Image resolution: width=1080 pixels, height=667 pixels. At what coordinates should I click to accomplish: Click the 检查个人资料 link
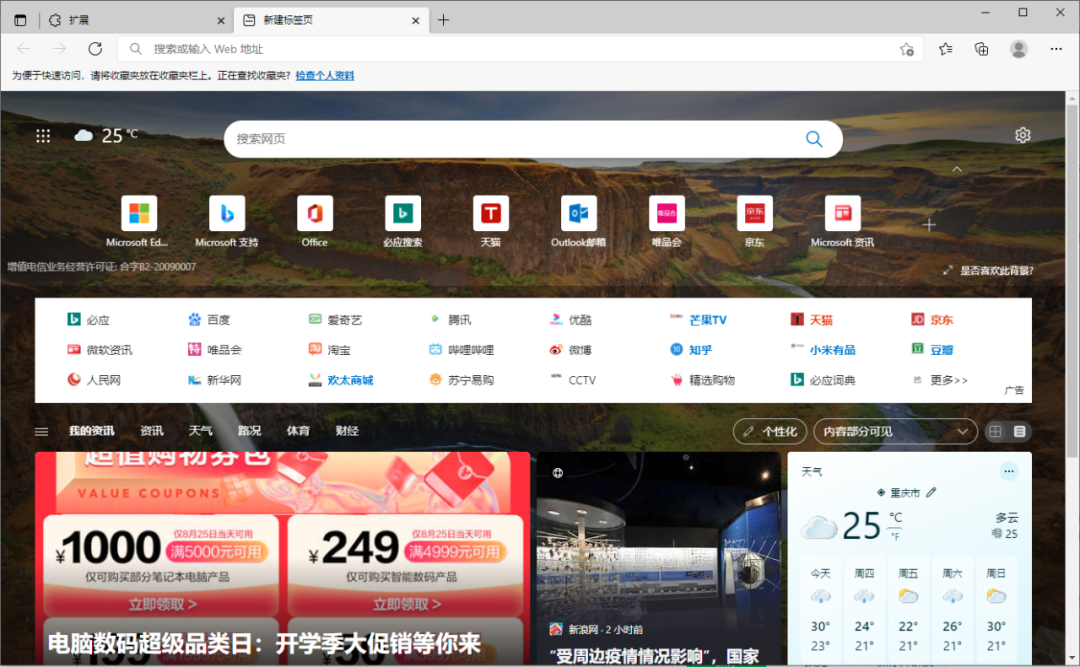[325, 76]
